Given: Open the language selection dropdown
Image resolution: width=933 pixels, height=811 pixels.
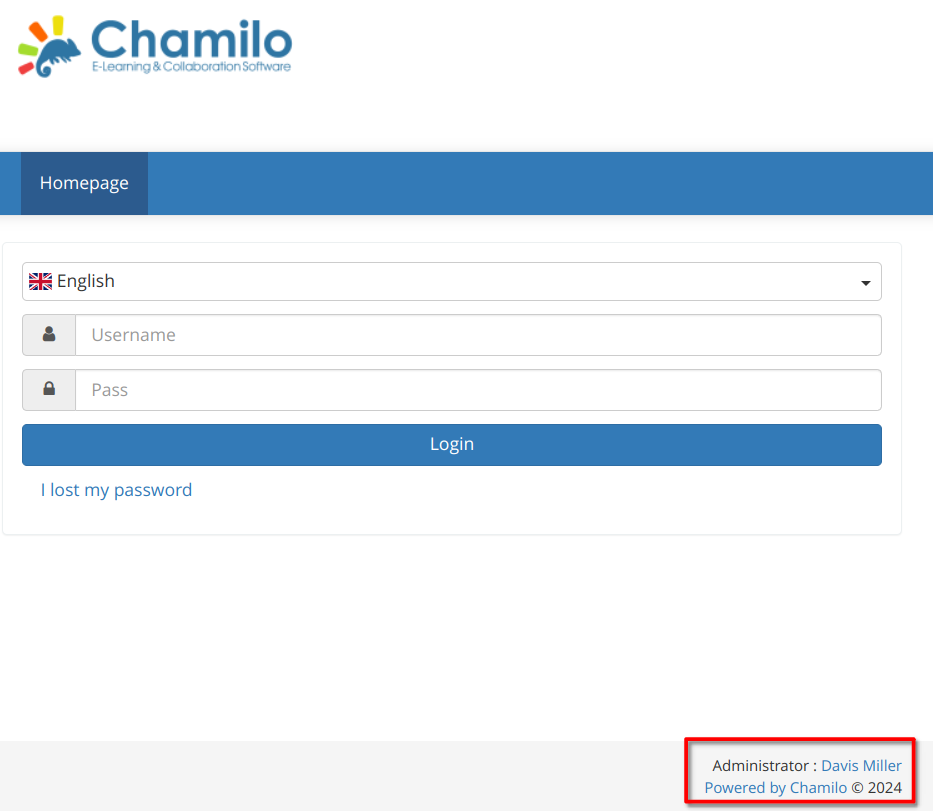Looking at the screenshot, I should tap(452, 281).
